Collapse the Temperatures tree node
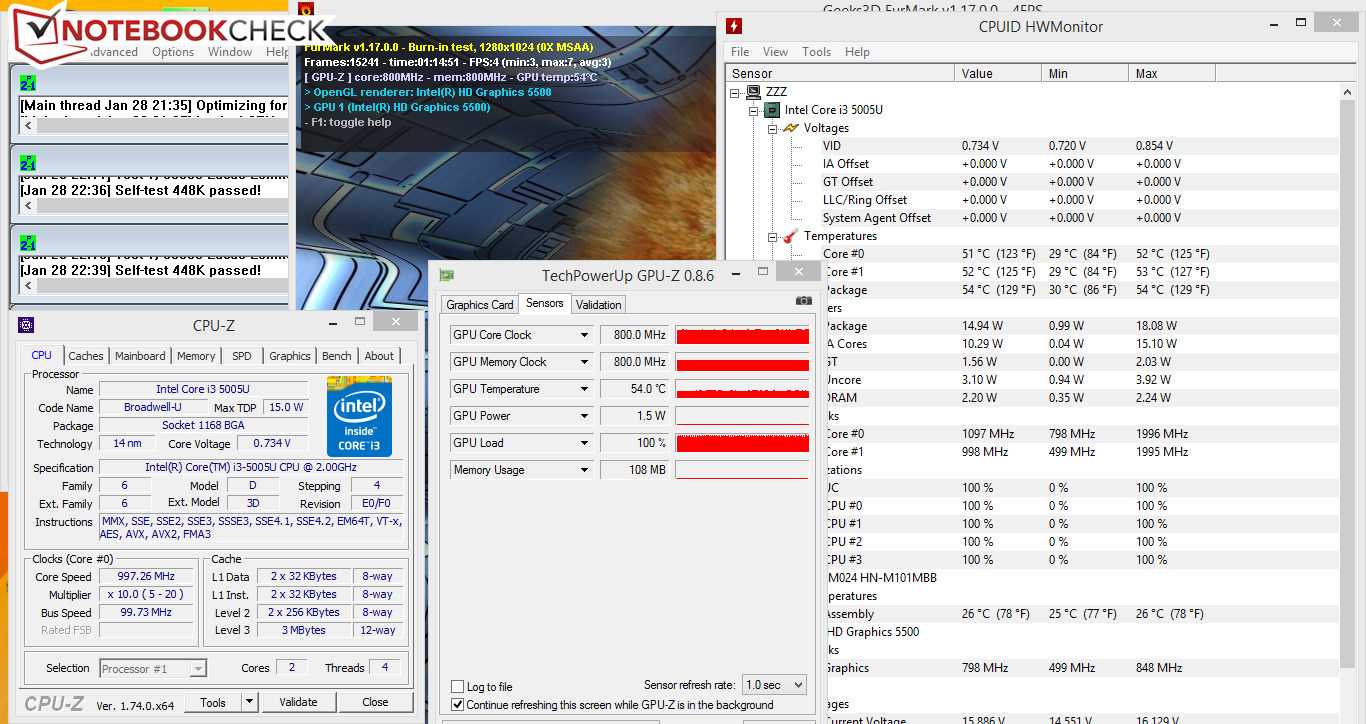The image size is (1366, 724). [x=773, y=237]
